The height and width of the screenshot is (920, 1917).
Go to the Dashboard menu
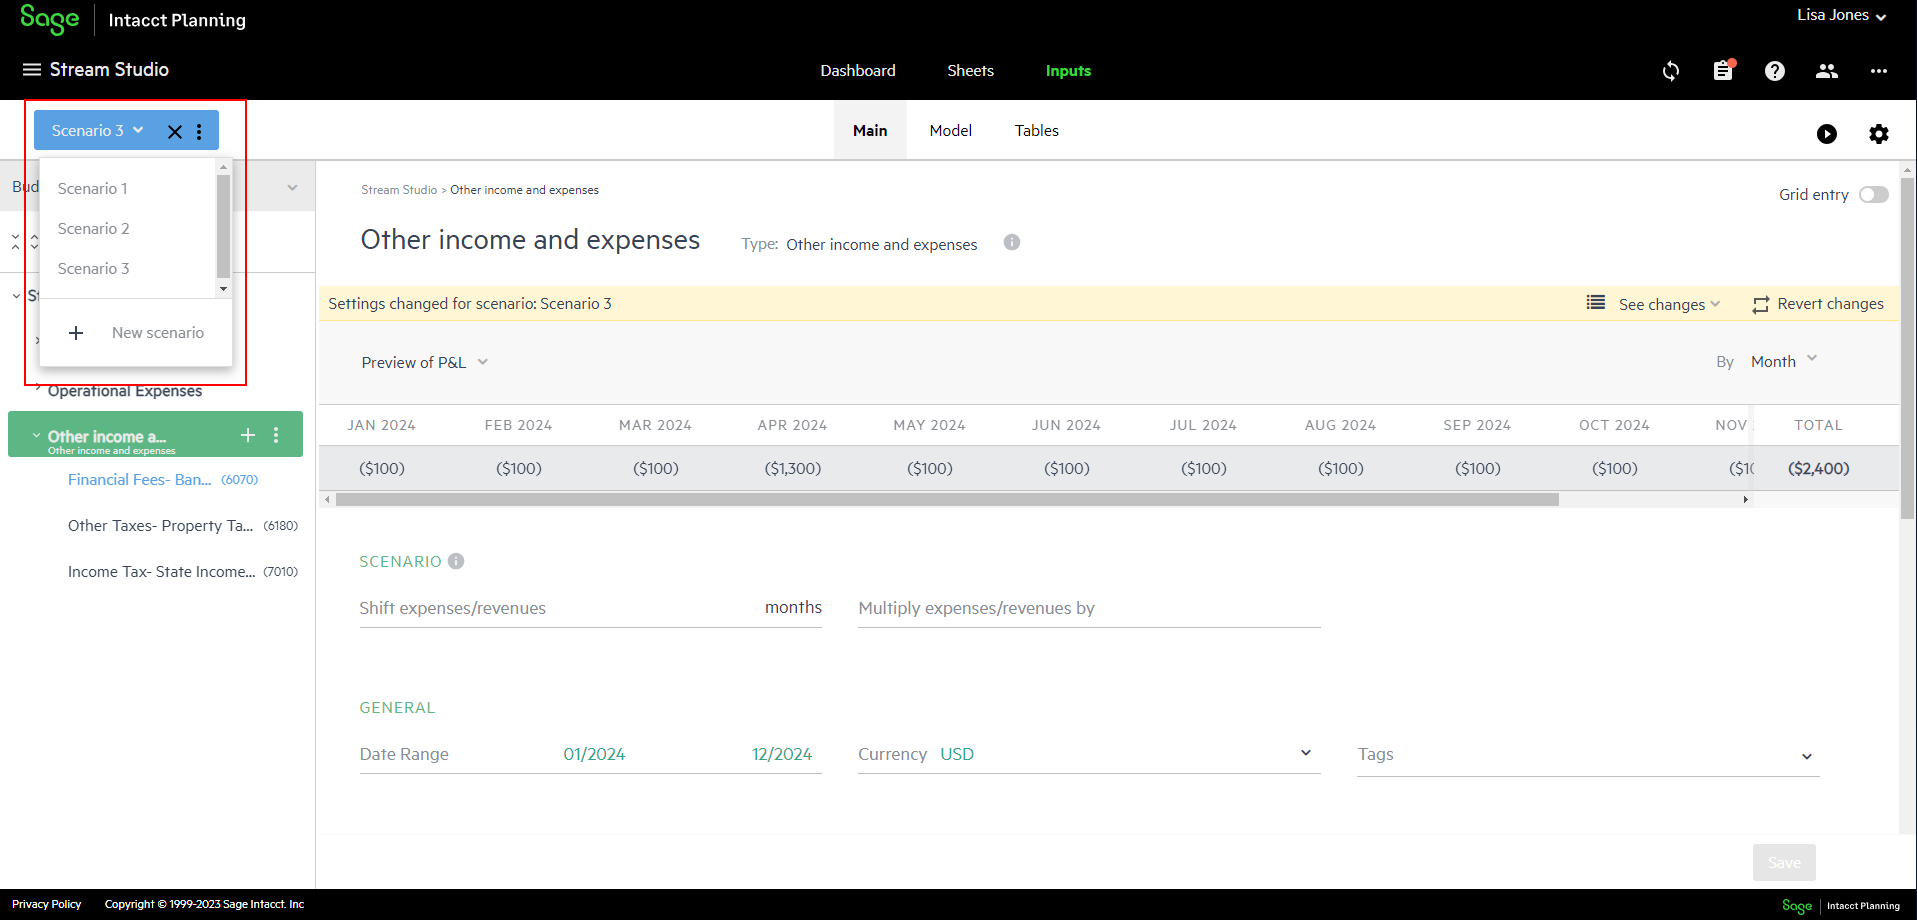point(858,71)
